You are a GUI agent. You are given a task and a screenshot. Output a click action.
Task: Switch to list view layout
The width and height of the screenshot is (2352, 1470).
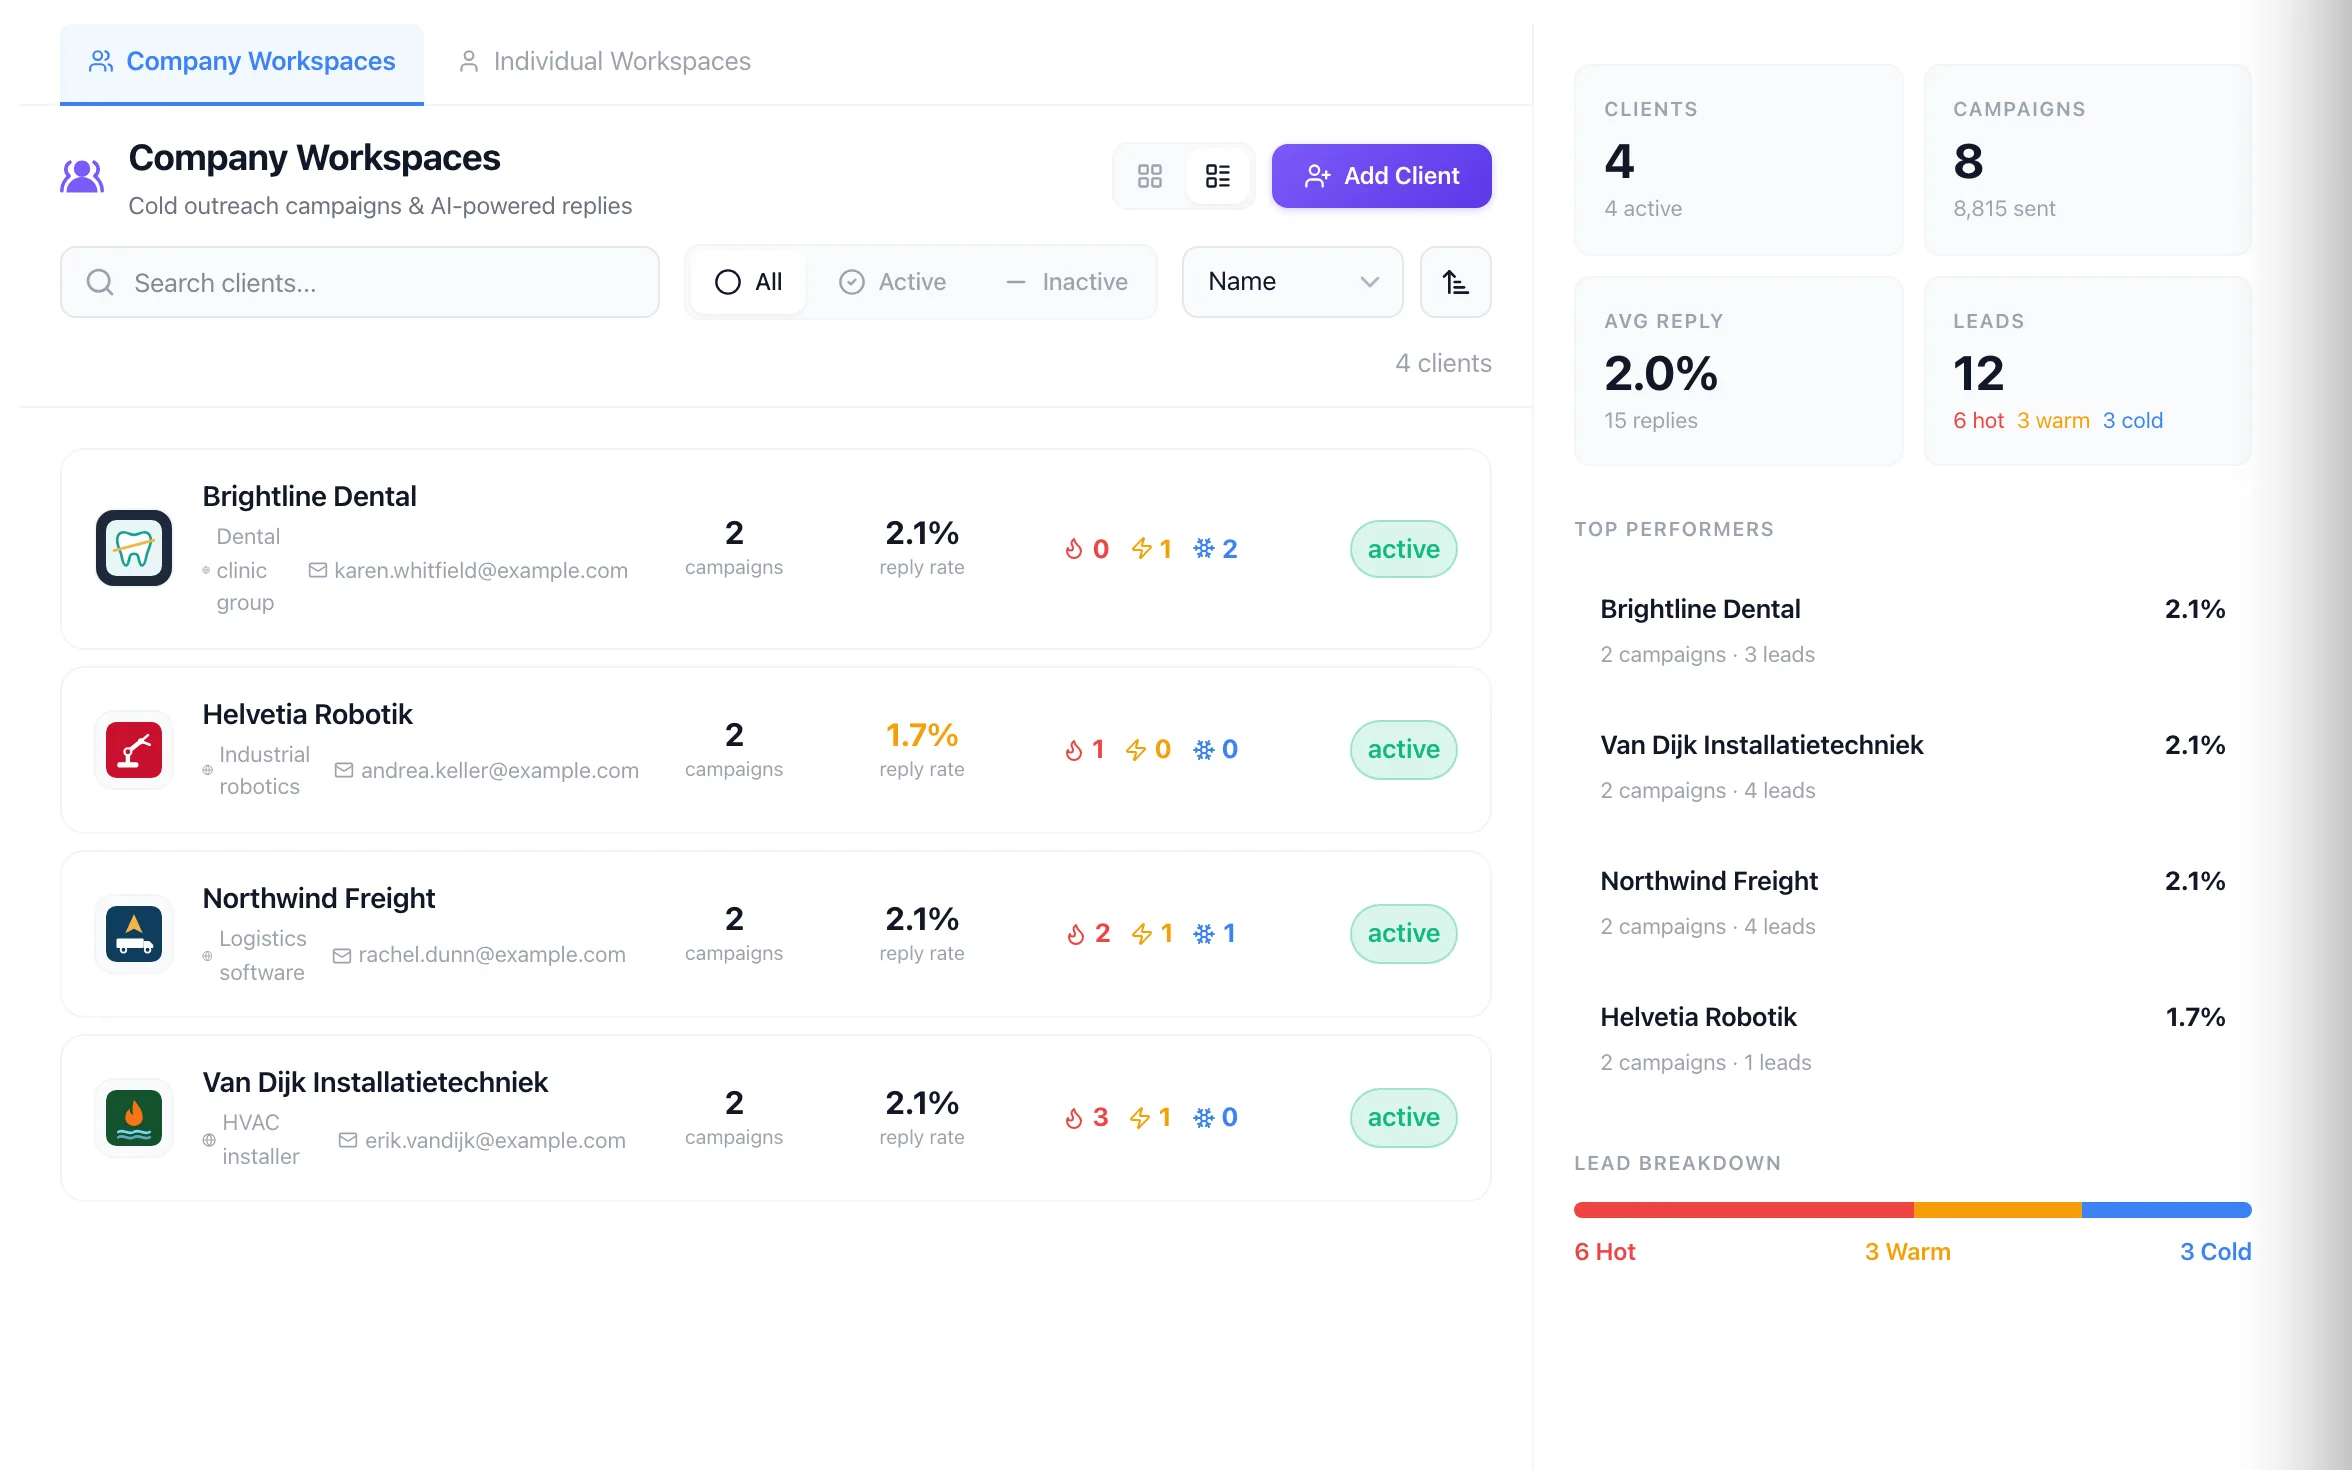point(1217,176)
